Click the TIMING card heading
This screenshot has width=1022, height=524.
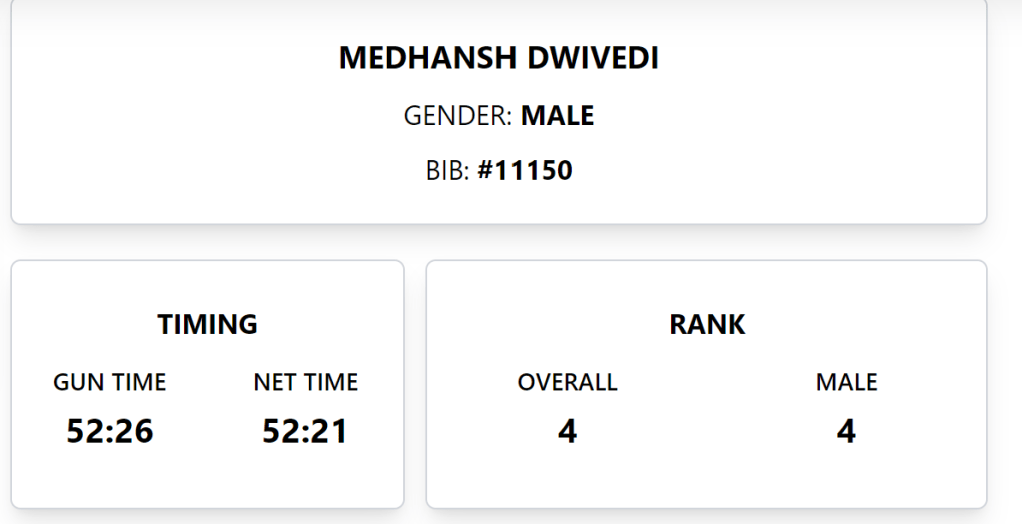tap(207, 324)
